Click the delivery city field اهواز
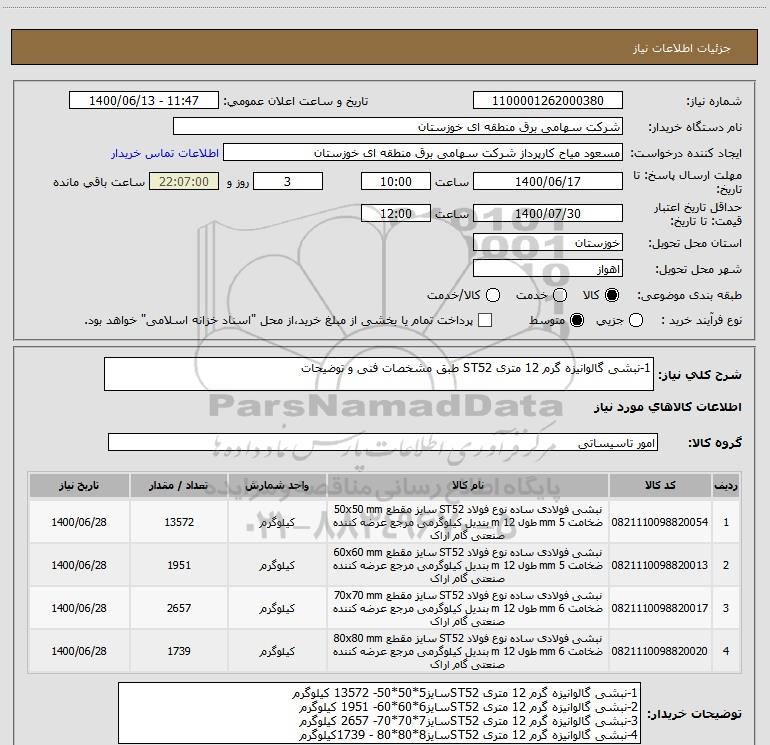The image size is (770, 745). tap(547, 269)
